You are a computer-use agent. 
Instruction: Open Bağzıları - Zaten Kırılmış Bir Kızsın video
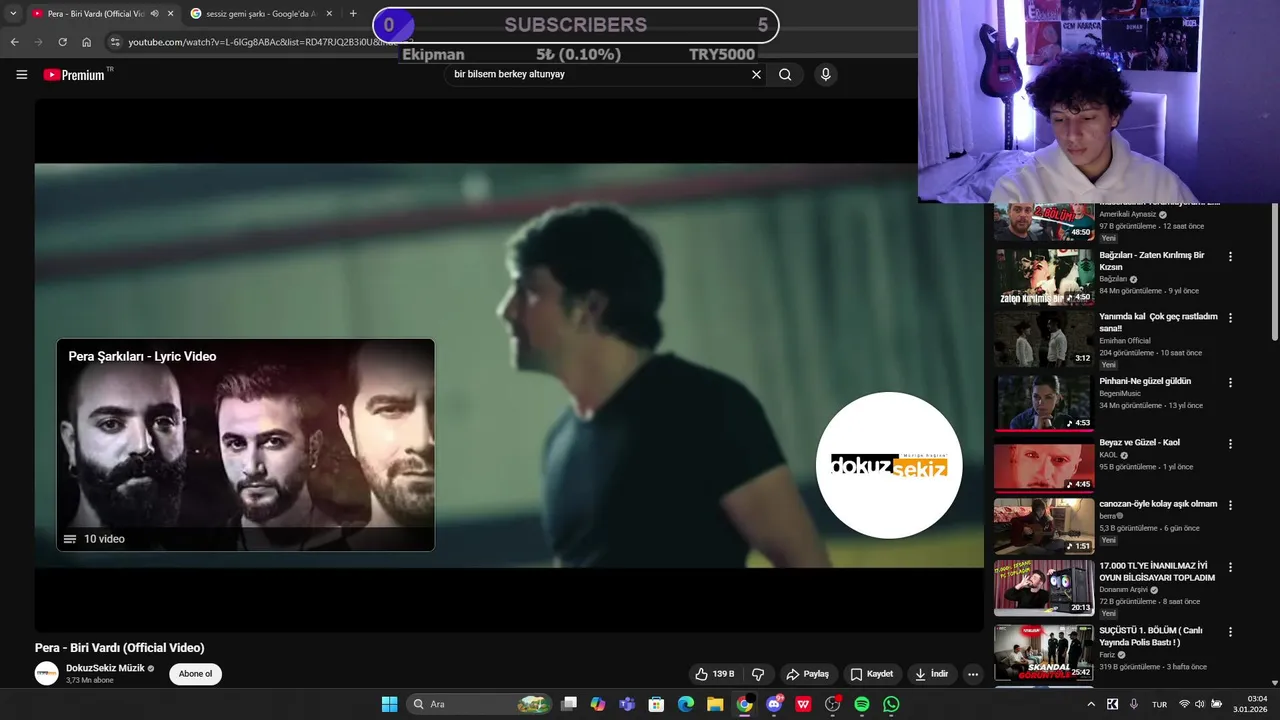(1152, 261)
